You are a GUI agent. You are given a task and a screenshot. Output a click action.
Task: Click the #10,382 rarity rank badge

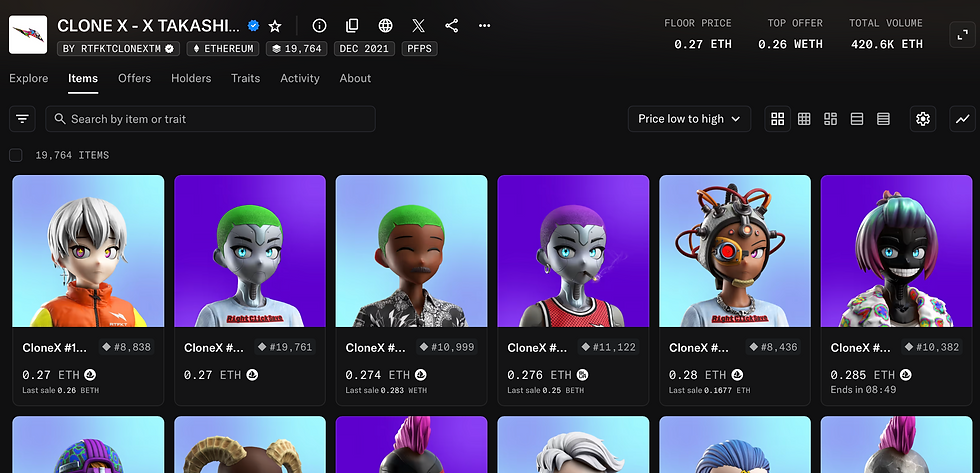[932, 347]
